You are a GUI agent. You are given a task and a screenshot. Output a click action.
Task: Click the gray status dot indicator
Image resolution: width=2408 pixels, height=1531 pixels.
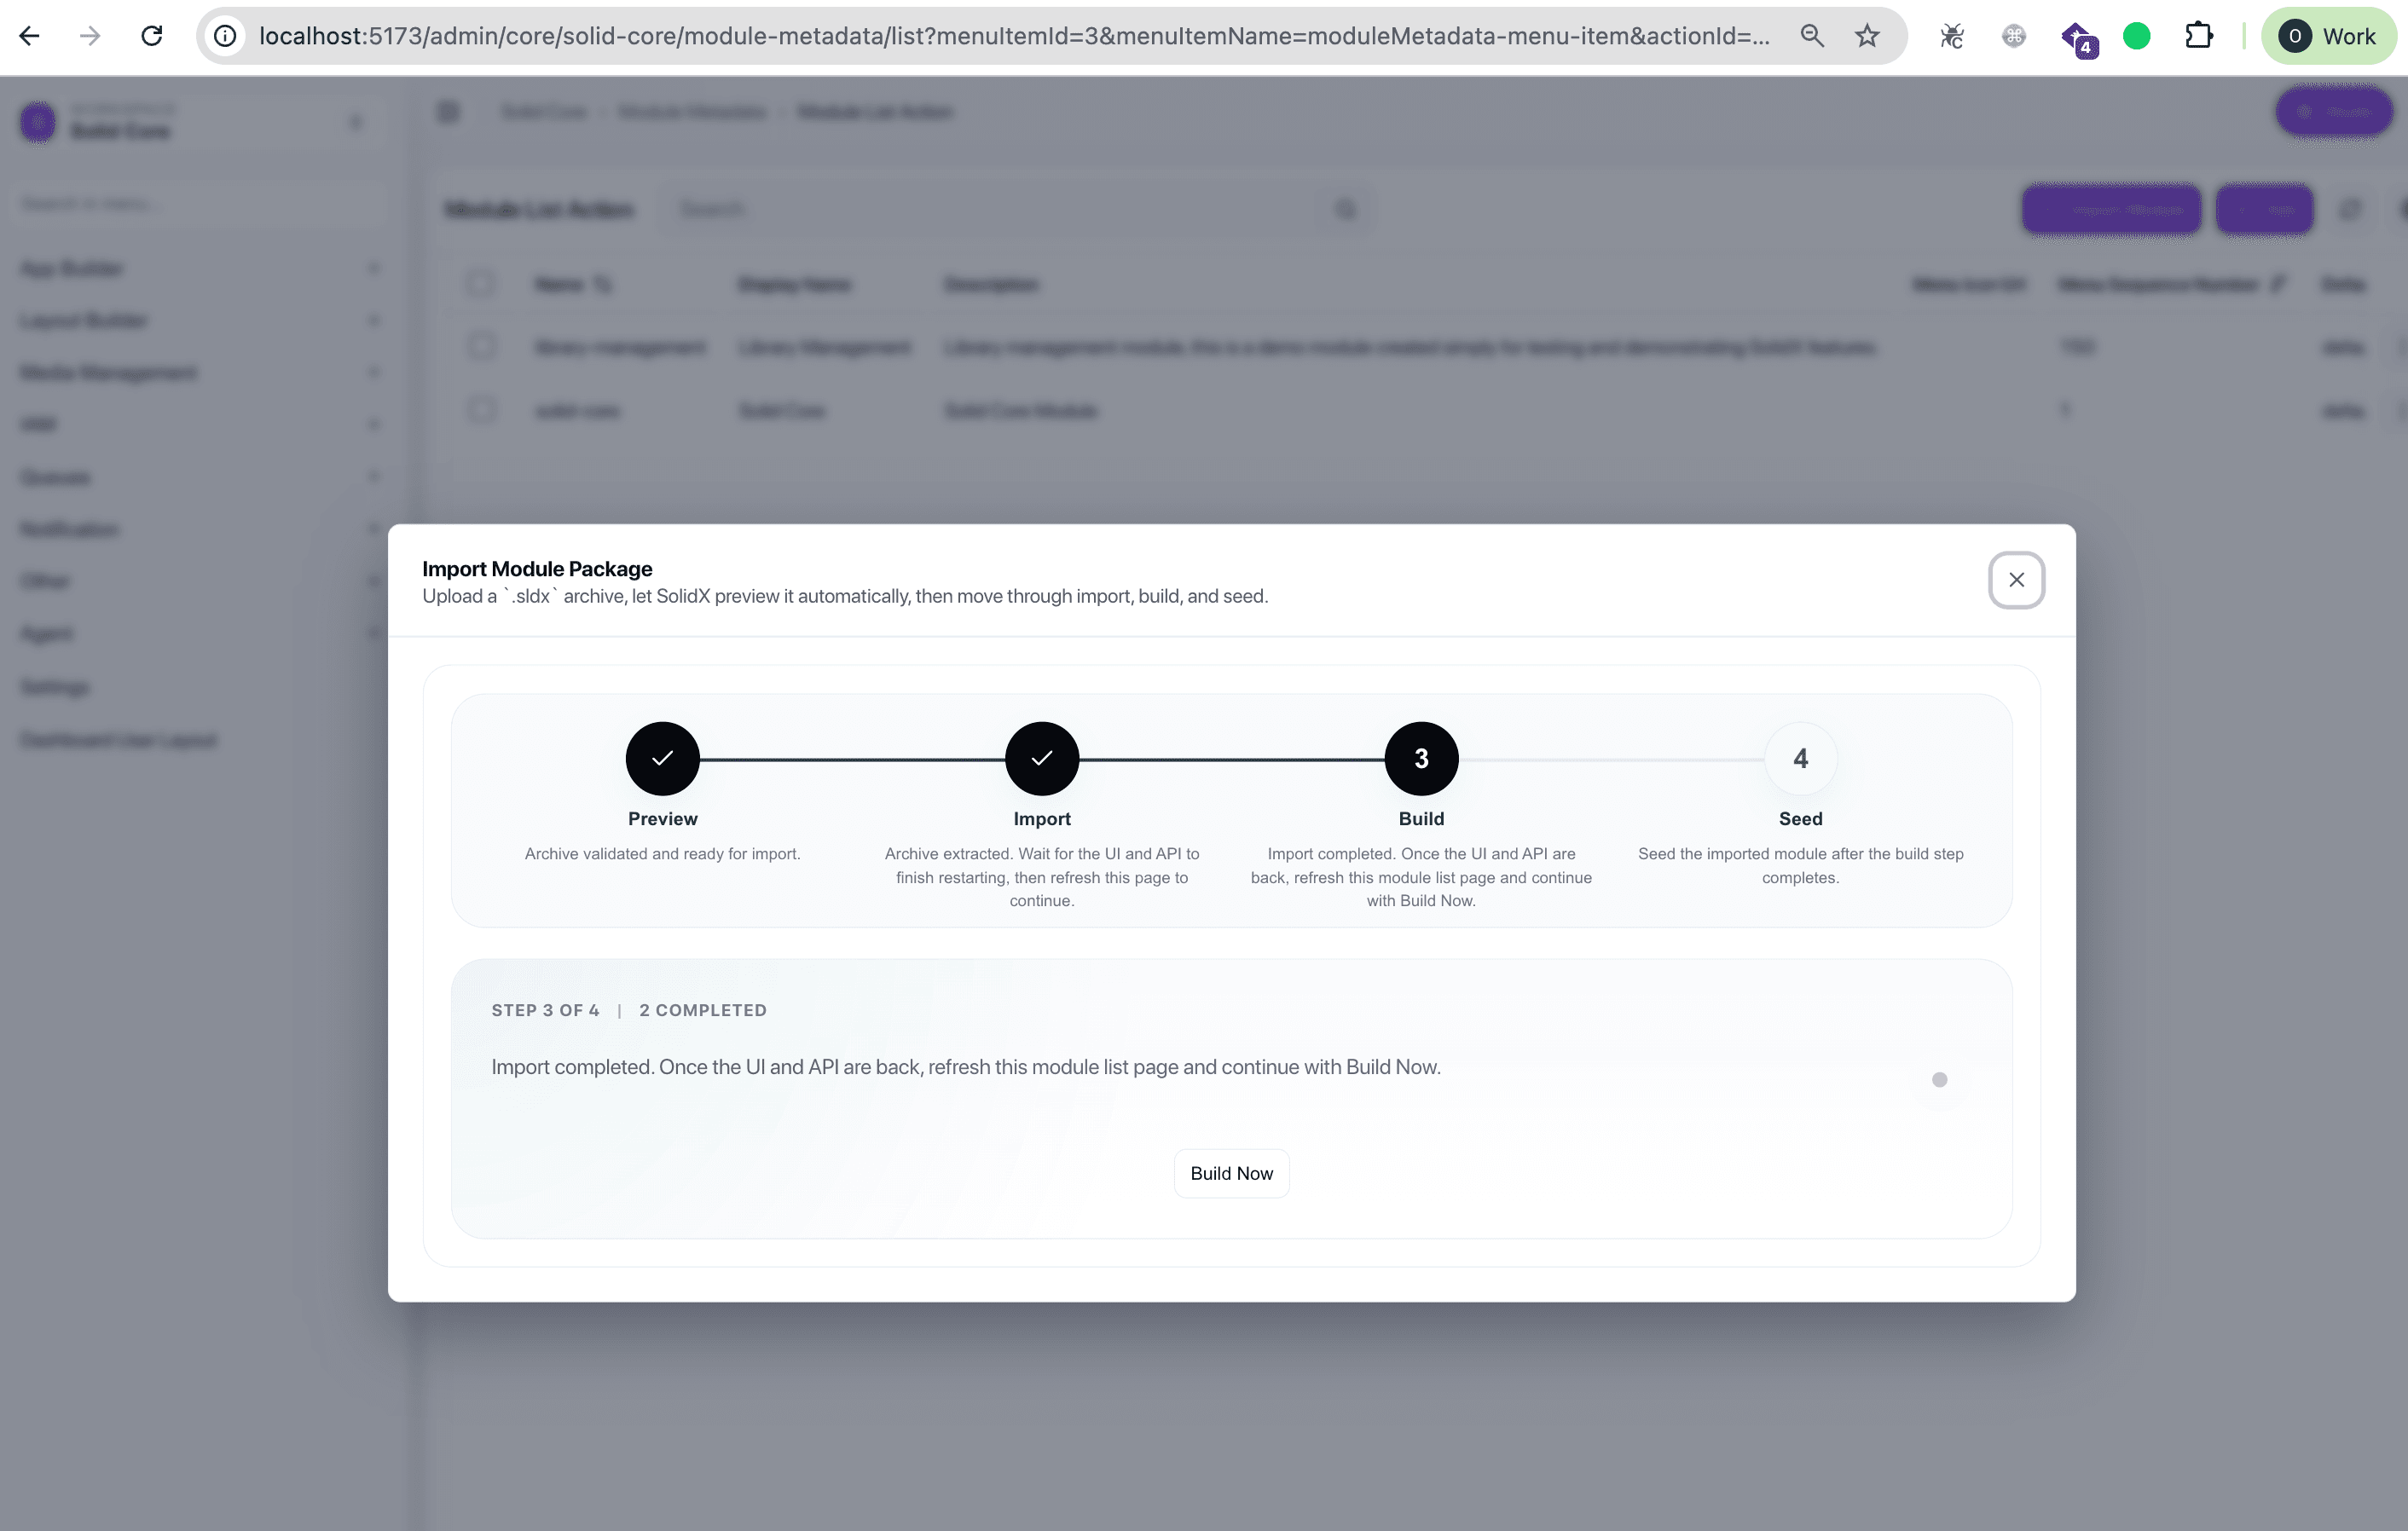pyautogui.click(x=1939, y=1080)
